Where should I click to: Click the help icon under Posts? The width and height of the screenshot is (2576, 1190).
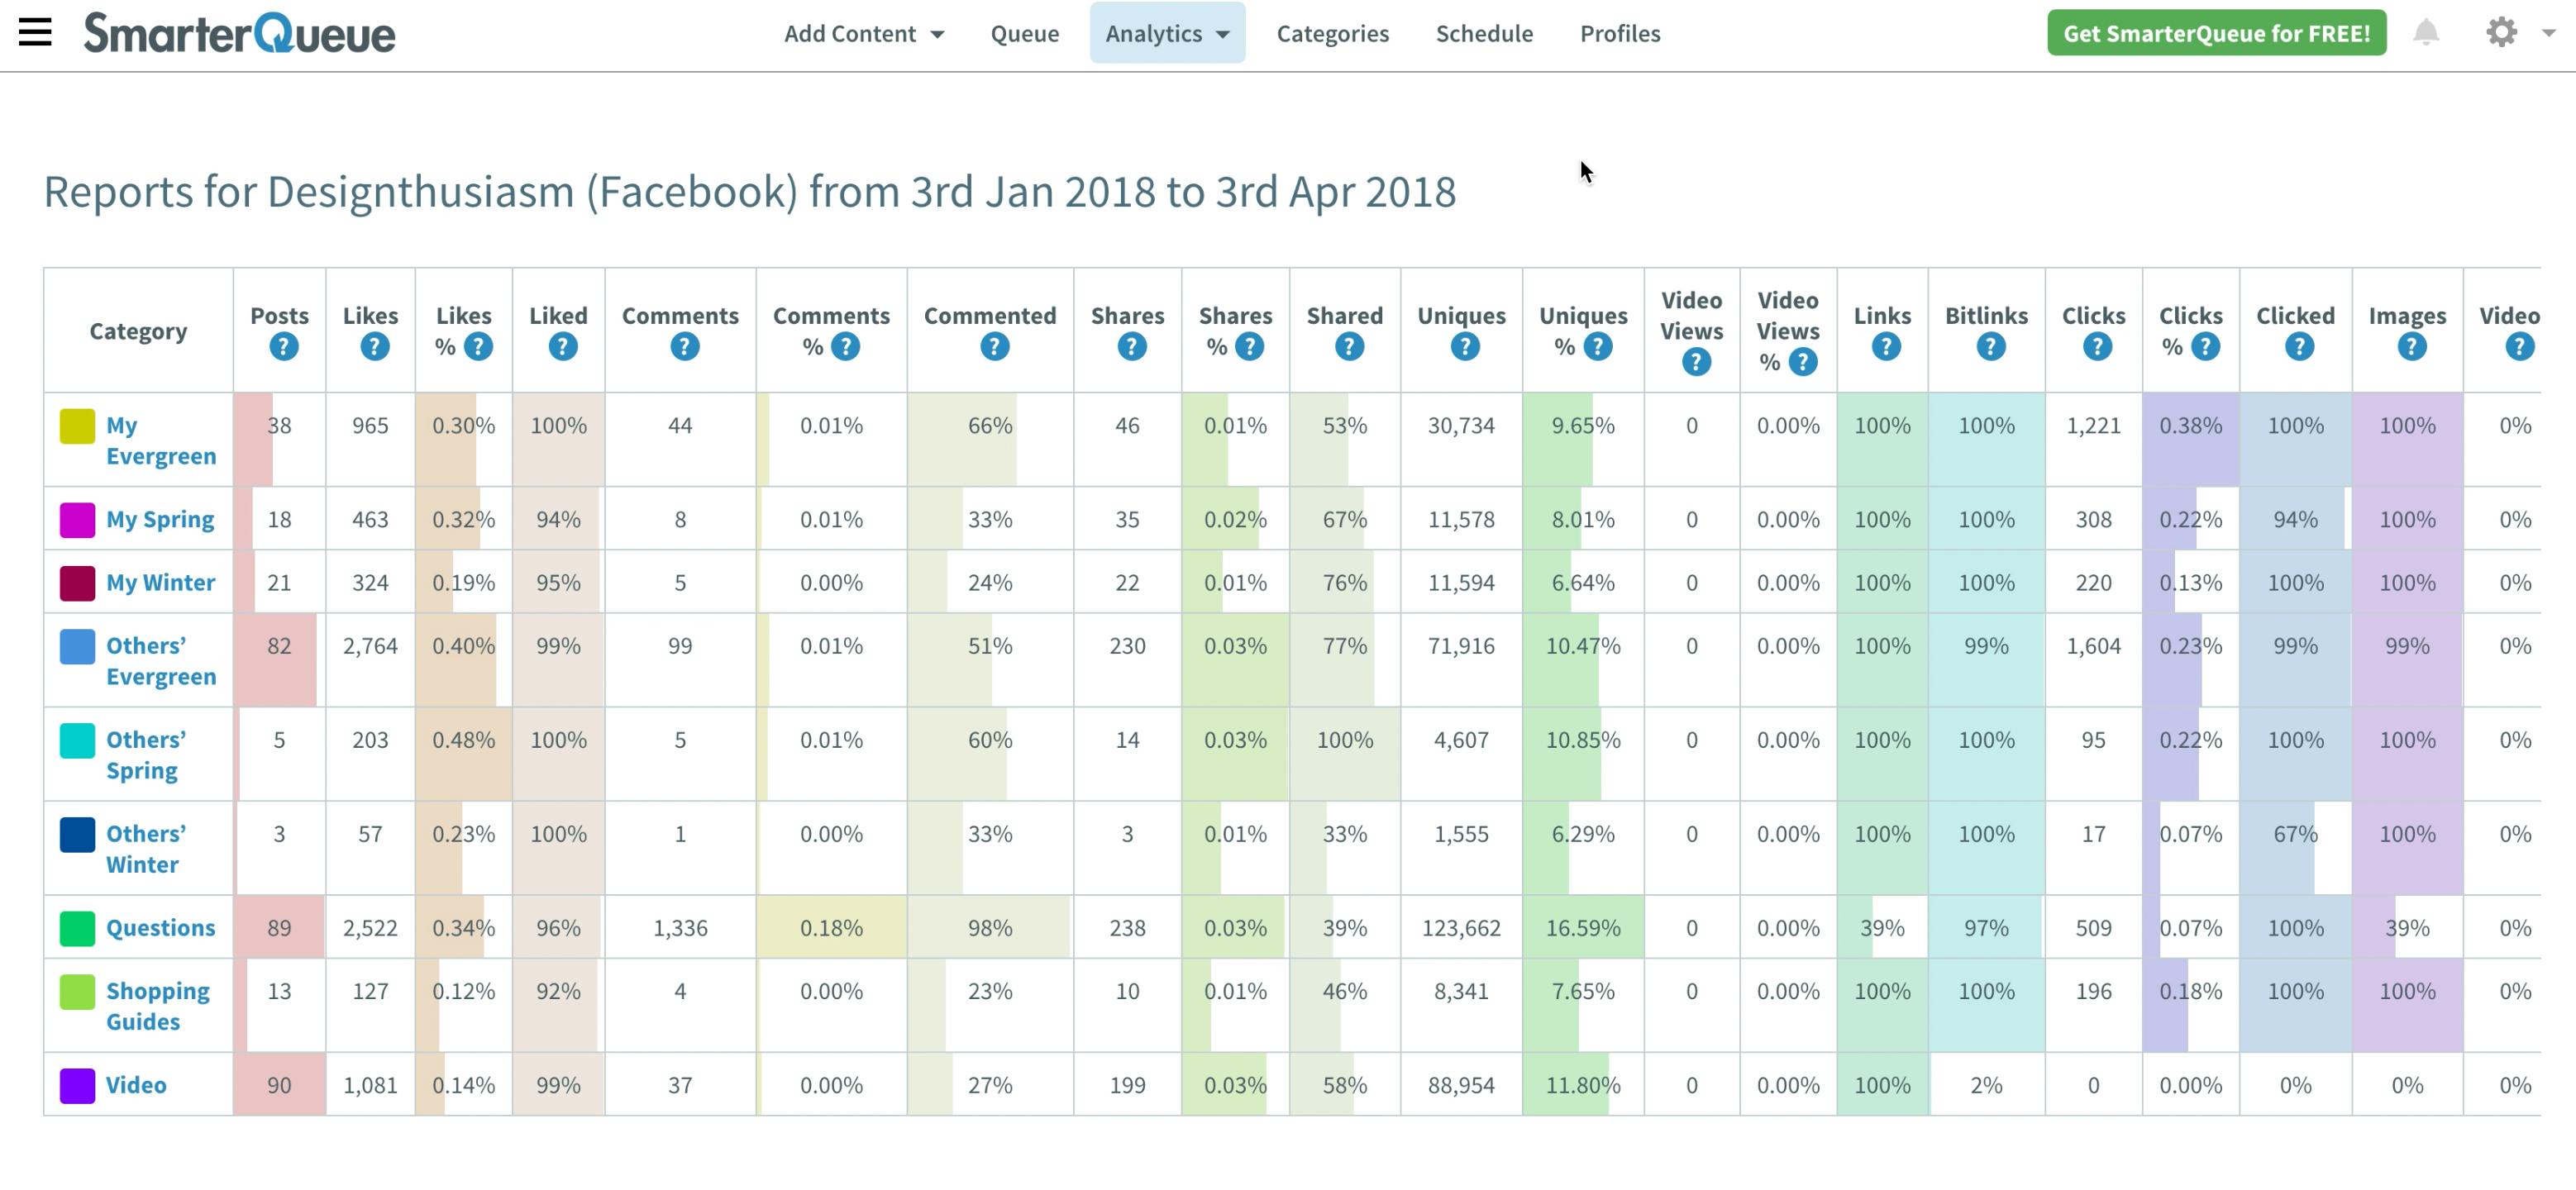(284, 347)
